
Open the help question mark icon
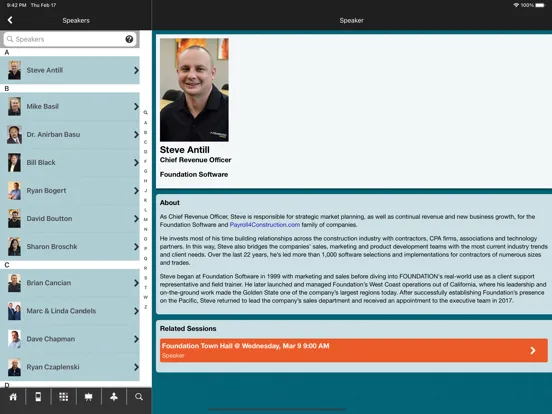(129, 39)
